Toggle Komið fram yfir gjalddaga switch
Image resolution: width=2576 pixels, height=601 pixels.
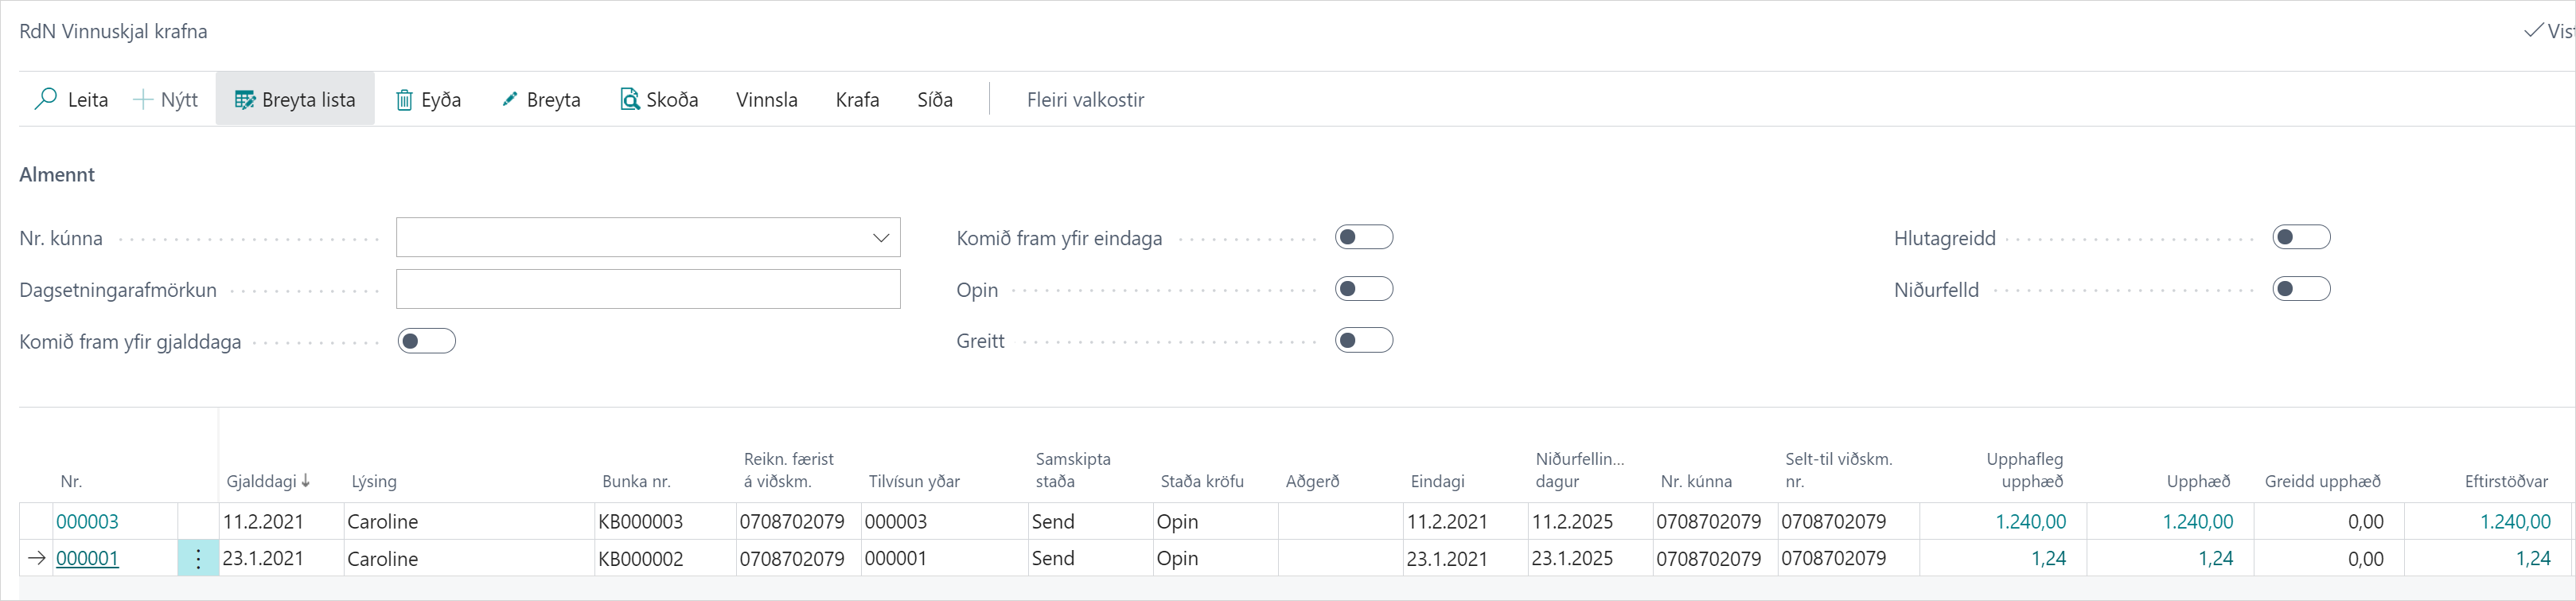click(427, 341)
